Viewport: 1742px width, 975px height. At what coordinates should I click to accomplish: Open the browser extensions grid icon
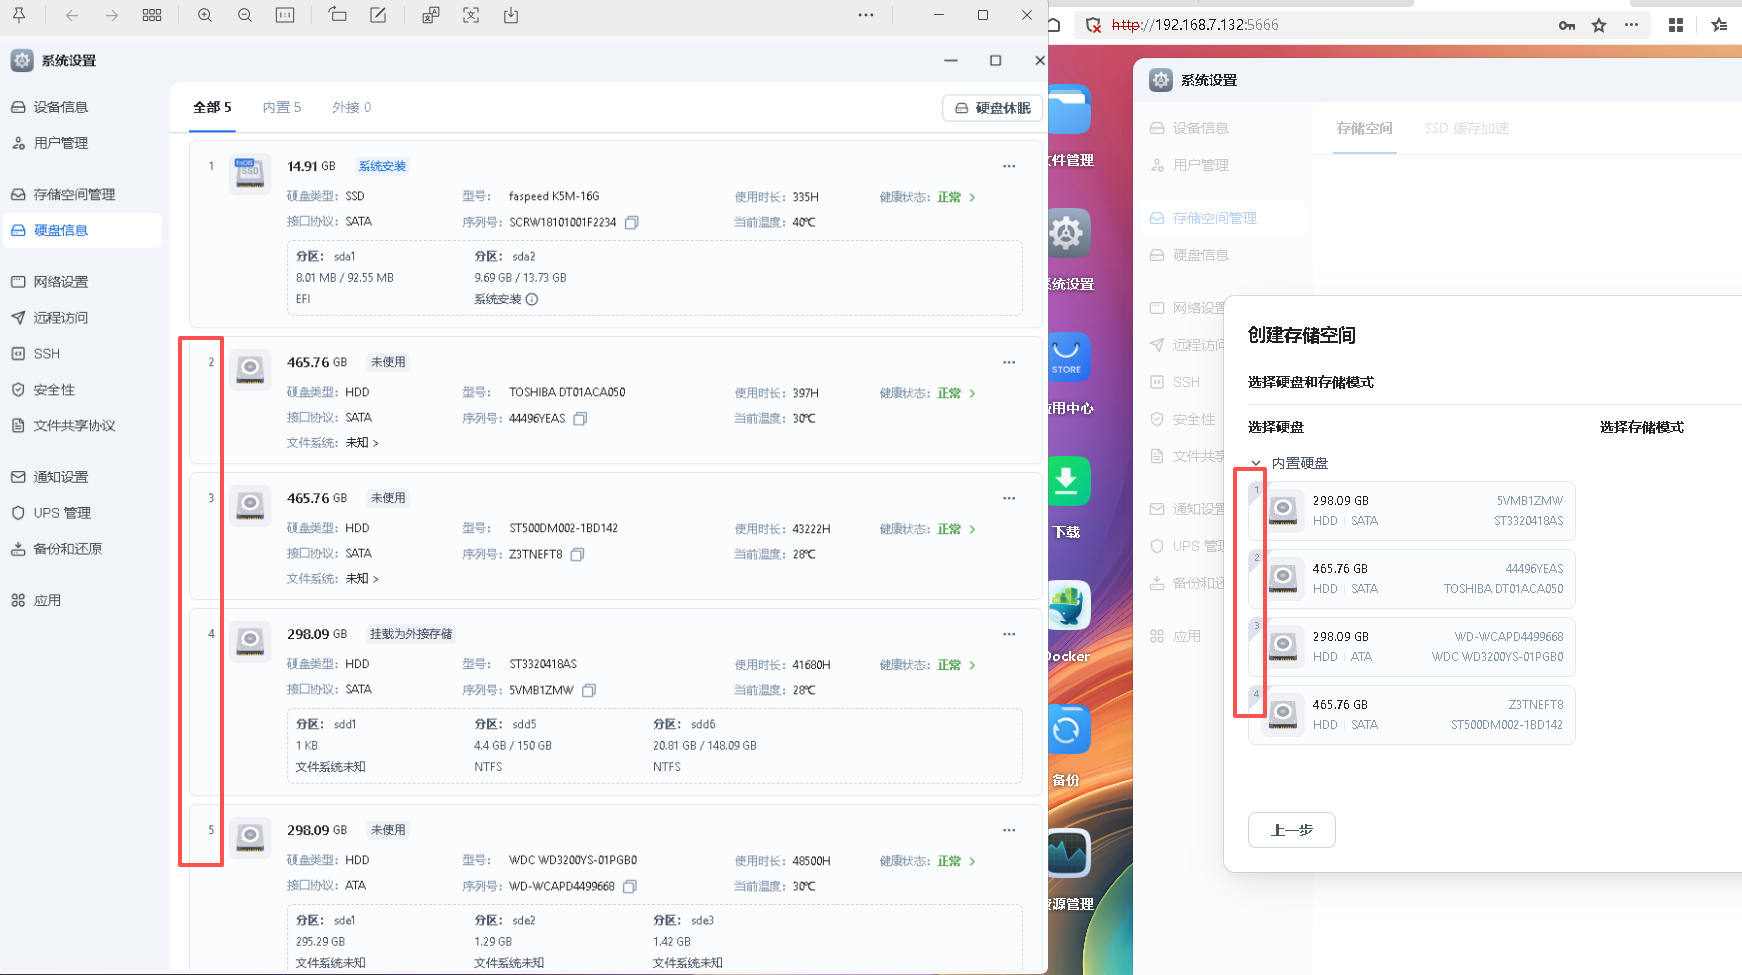coord(1676,25)
